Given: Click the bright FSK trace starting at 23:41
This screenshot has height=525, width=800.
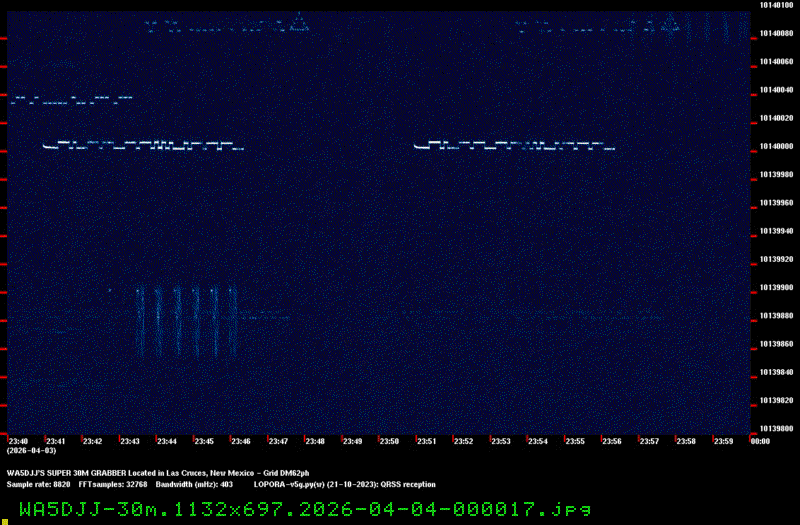Looking at the screenshot, I should (x=143, y=145).
